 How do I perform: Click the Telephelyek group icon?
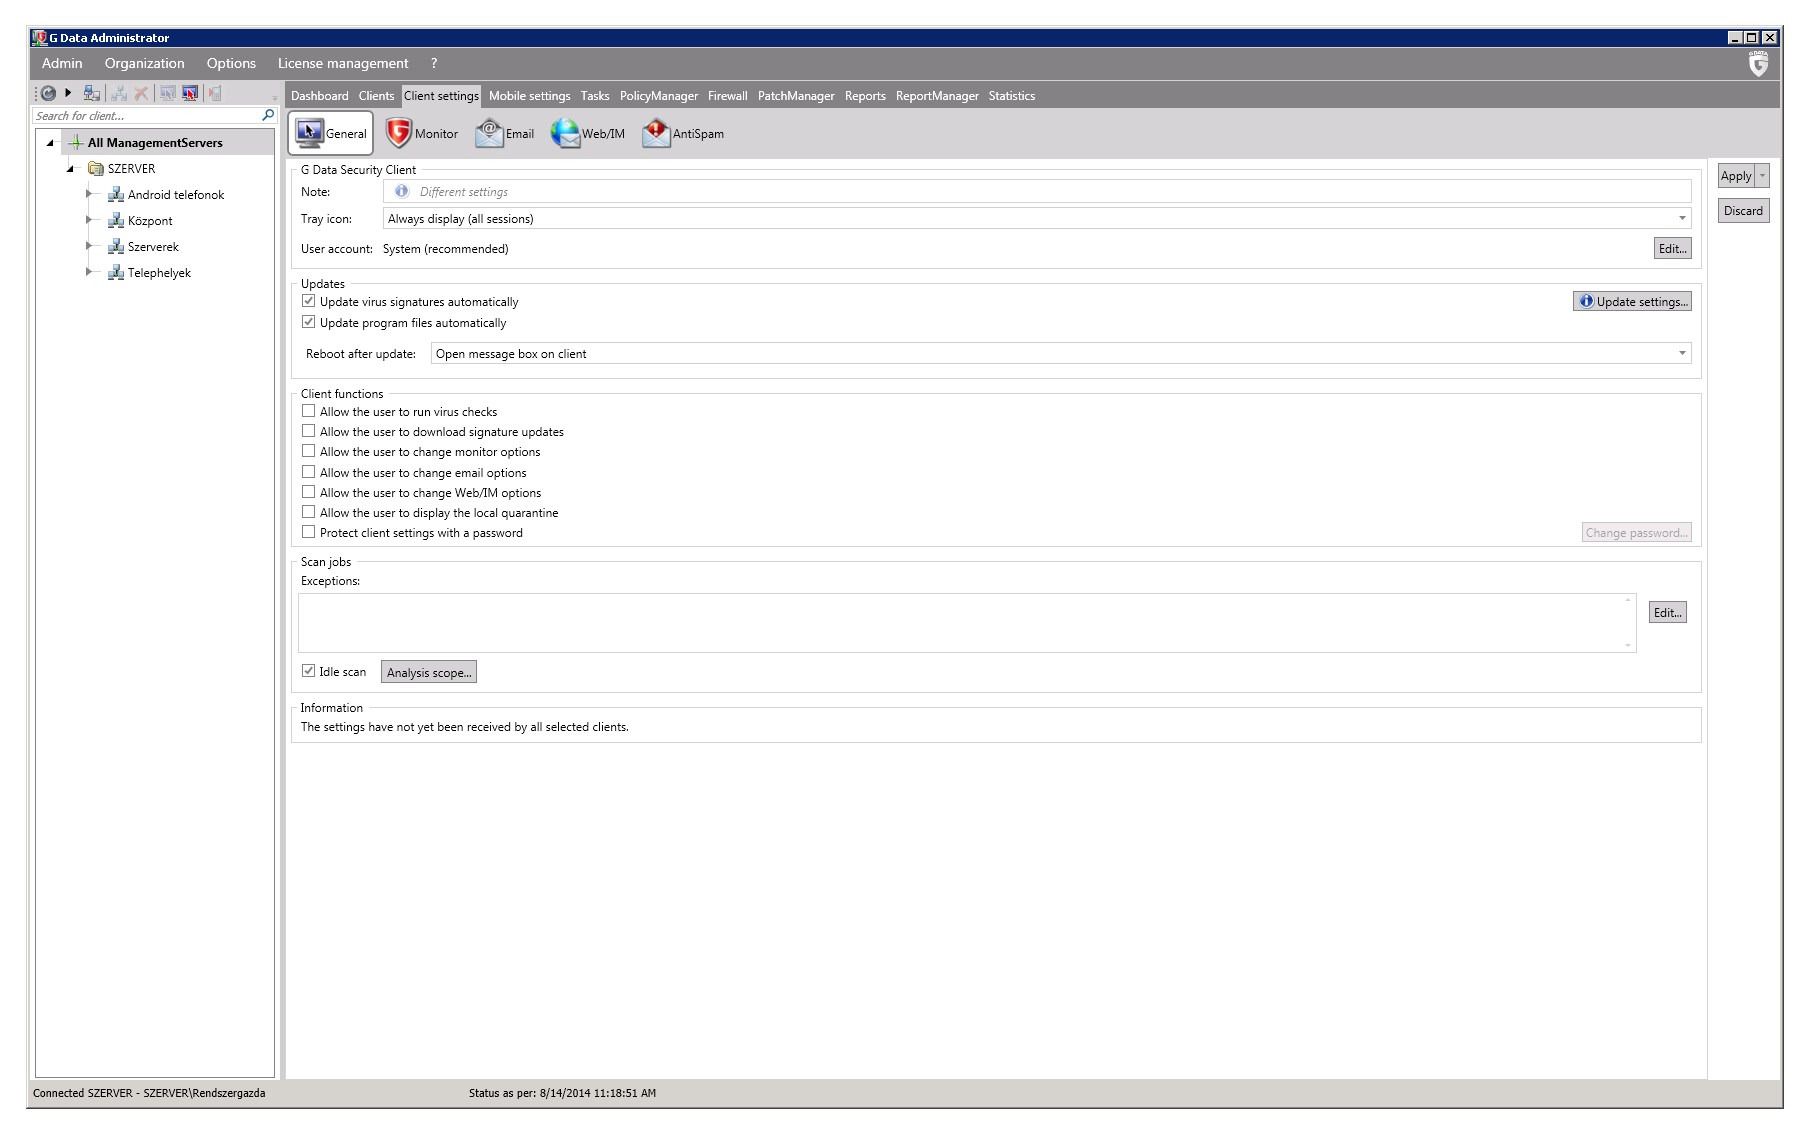[x=116, y=273]
